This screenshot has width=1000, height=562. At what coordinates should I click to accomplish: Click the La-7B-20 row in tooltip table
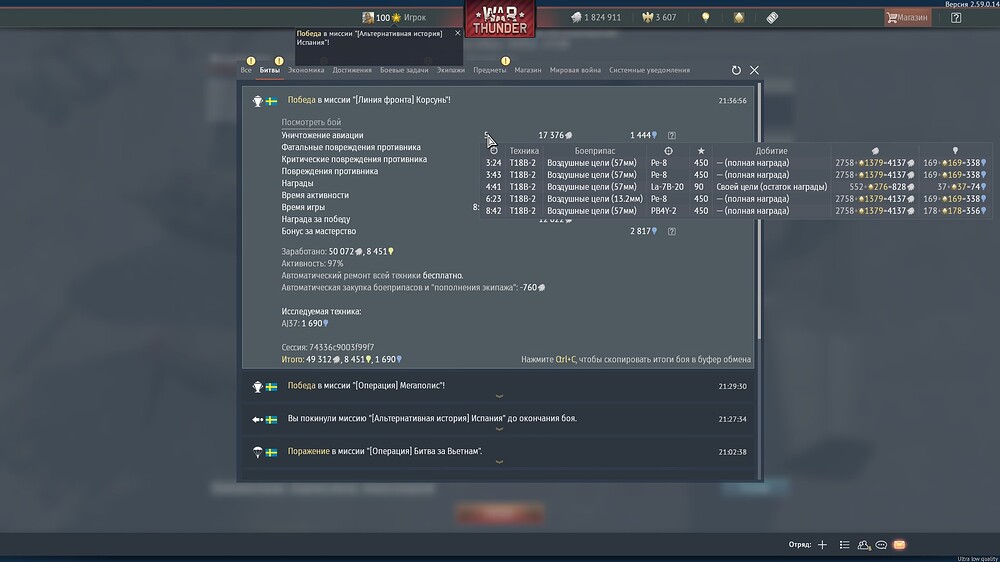[735, 187]
